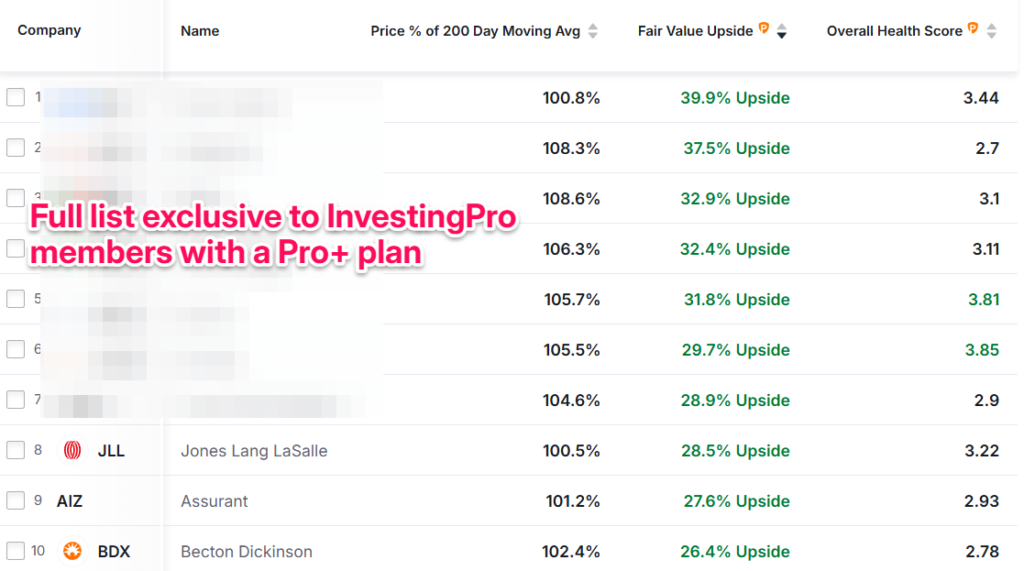Enable the checkbox in row 1
Screen dimensions: 1024x571
point(15,97)
